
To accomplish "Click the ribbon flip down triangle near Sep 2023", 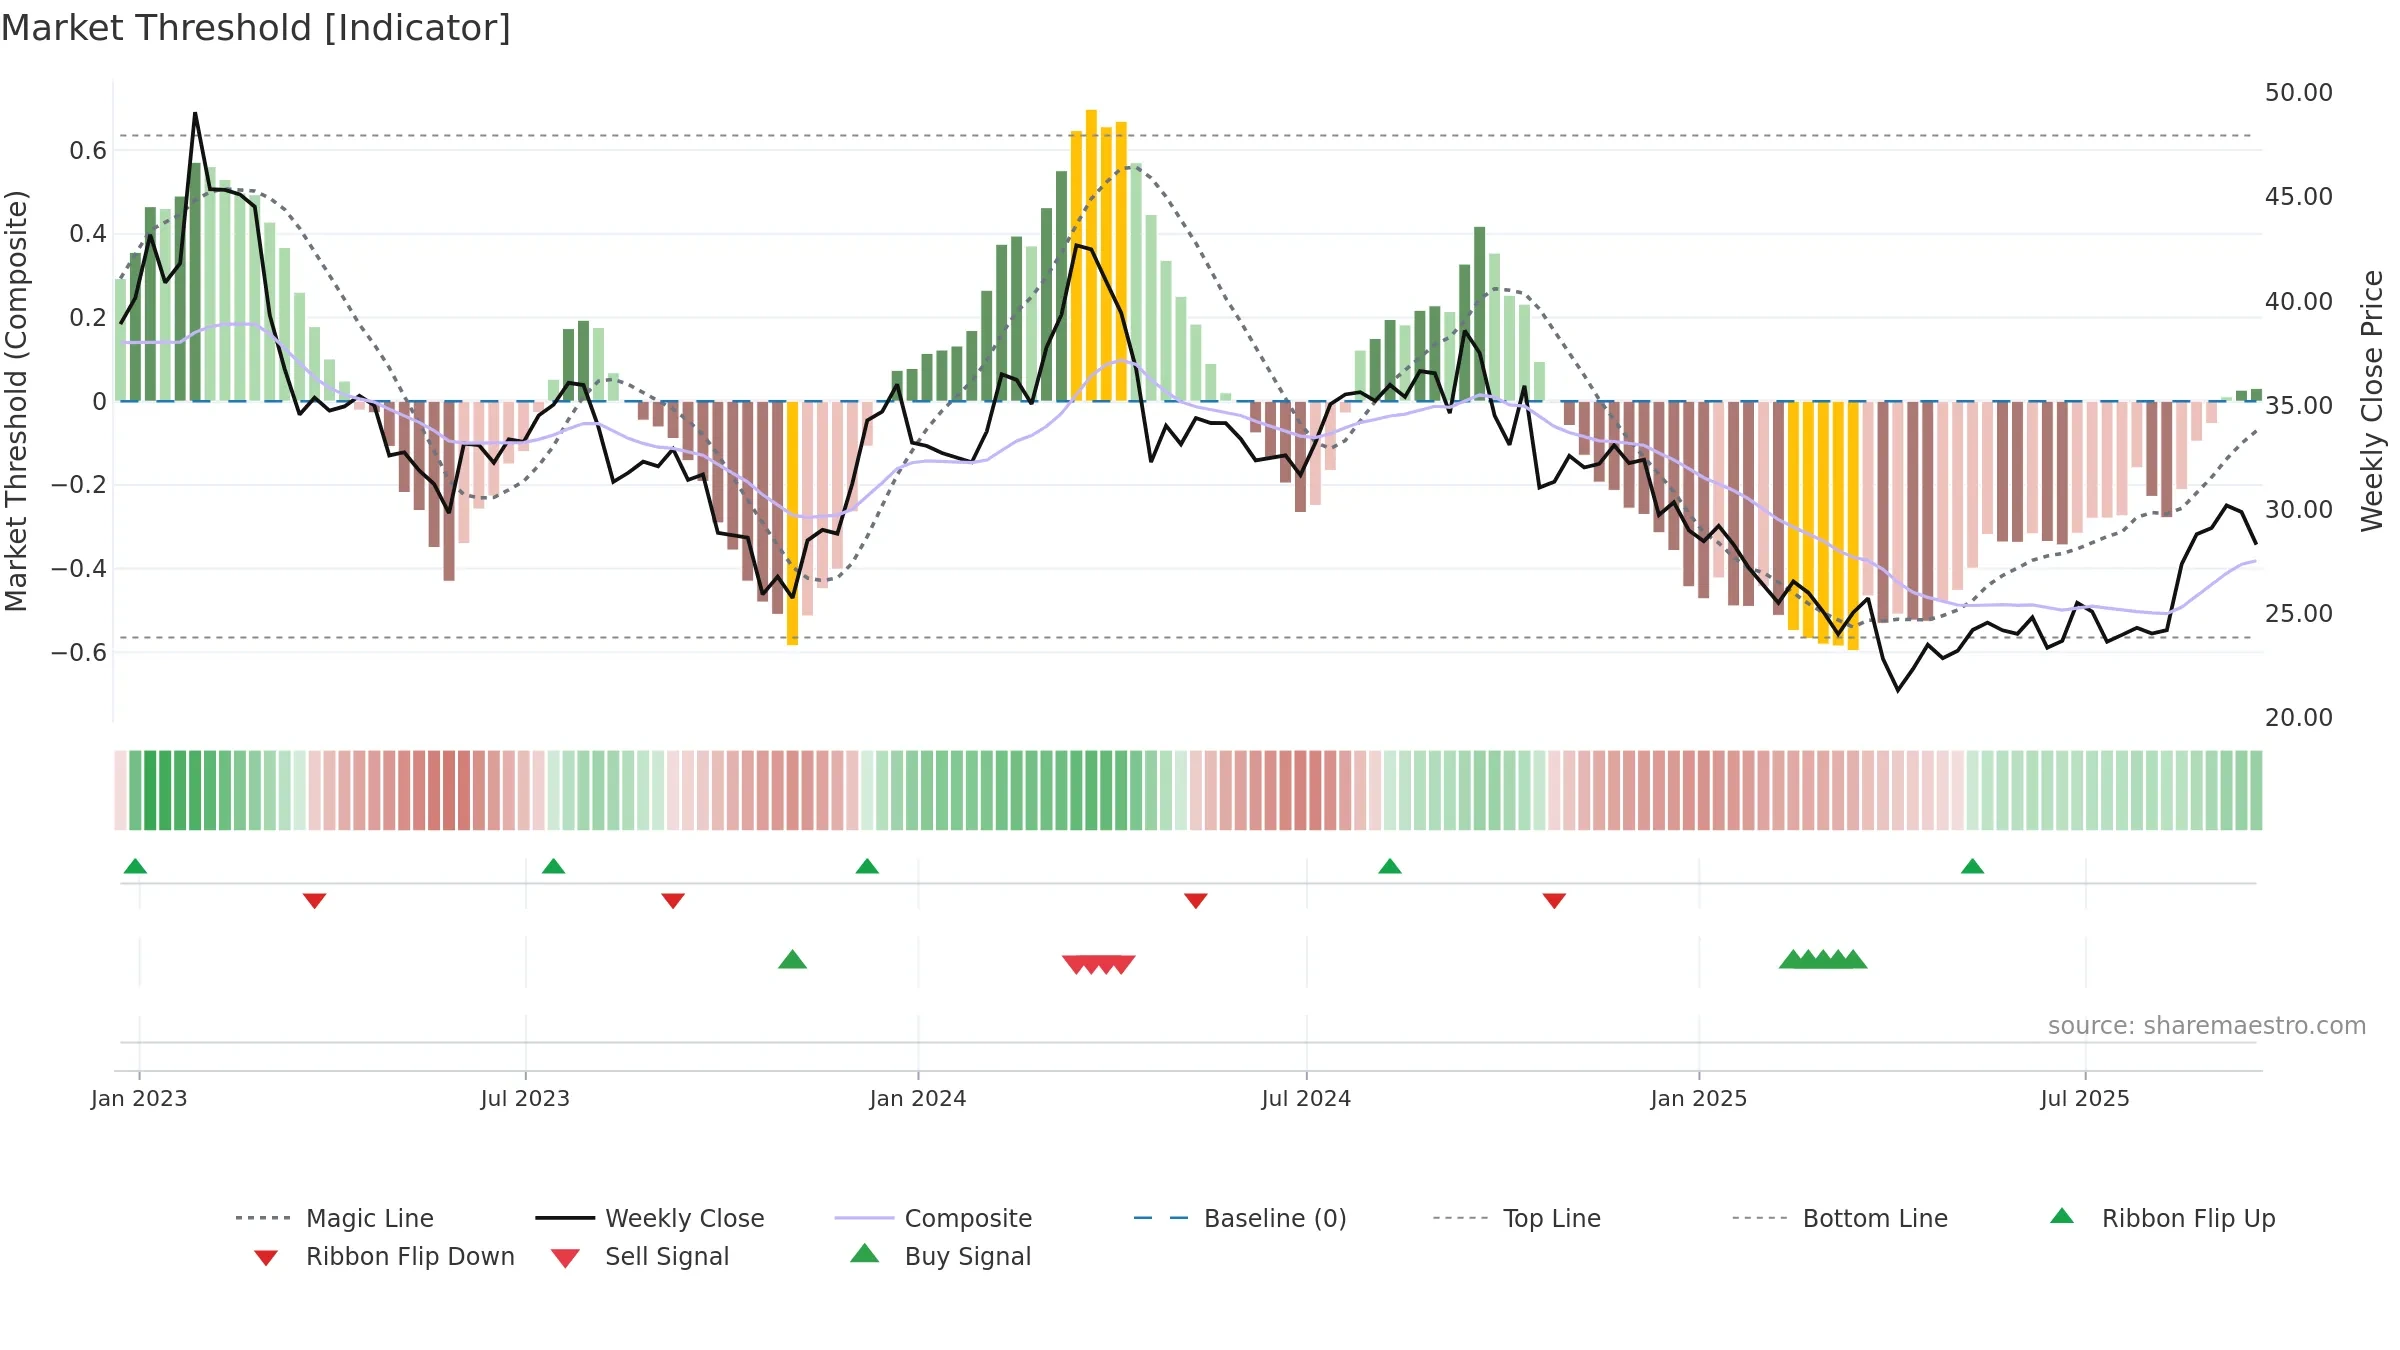I will [x=673, y=901].
